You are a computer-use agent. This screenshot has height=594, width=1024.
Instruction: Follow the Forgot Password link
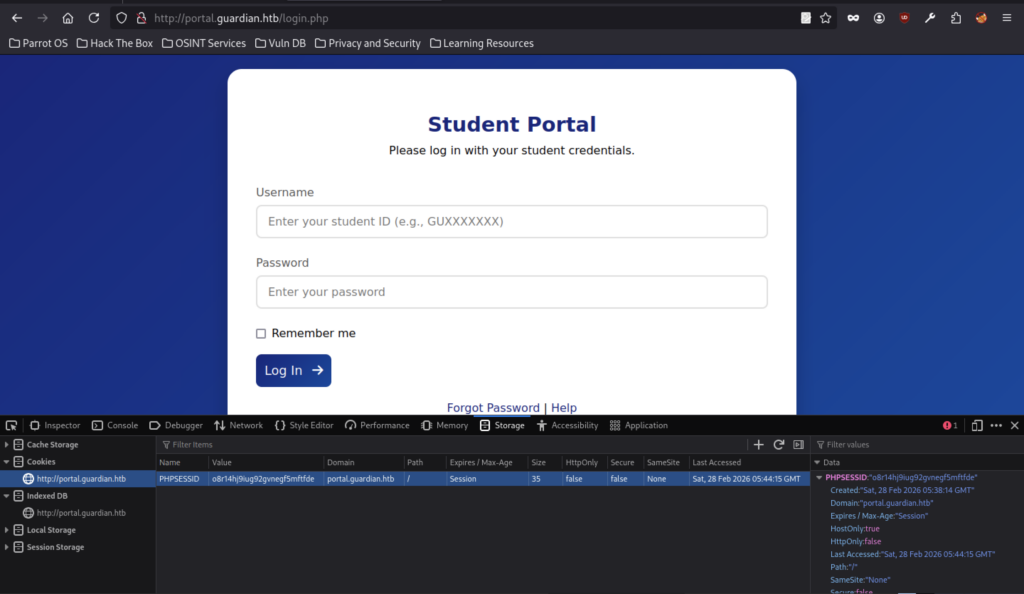coord(493,408)
